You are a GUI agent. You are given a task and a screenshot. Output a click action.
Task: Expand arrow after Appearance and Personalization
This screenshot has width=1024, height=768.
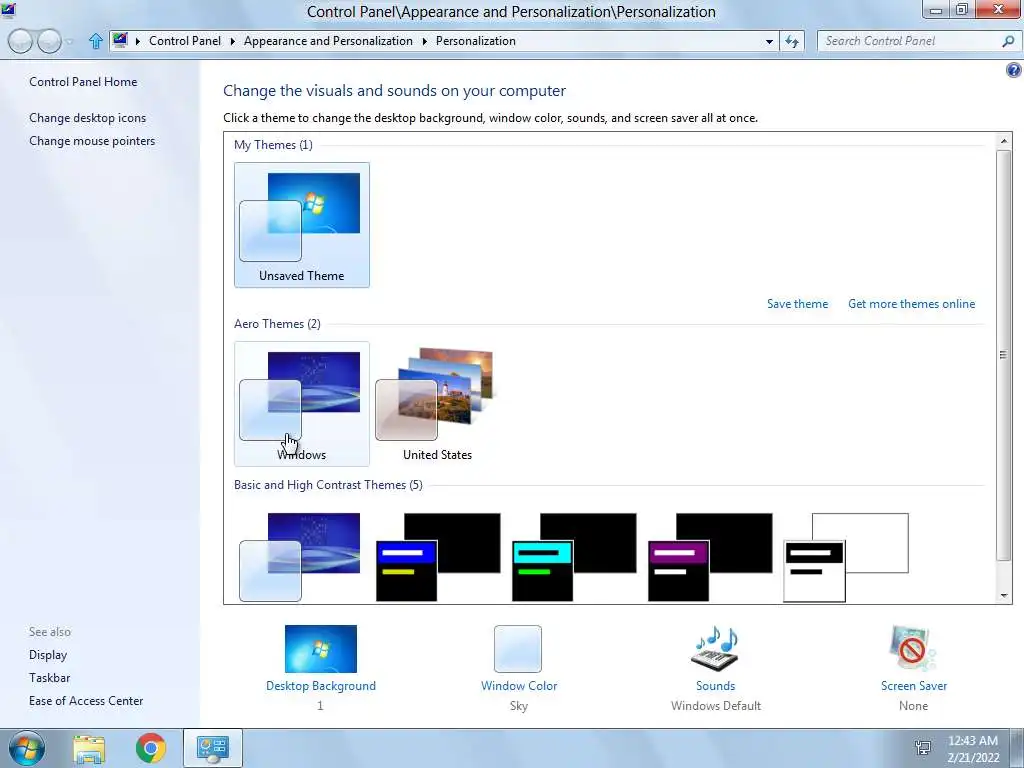click(x=424, y=41)
